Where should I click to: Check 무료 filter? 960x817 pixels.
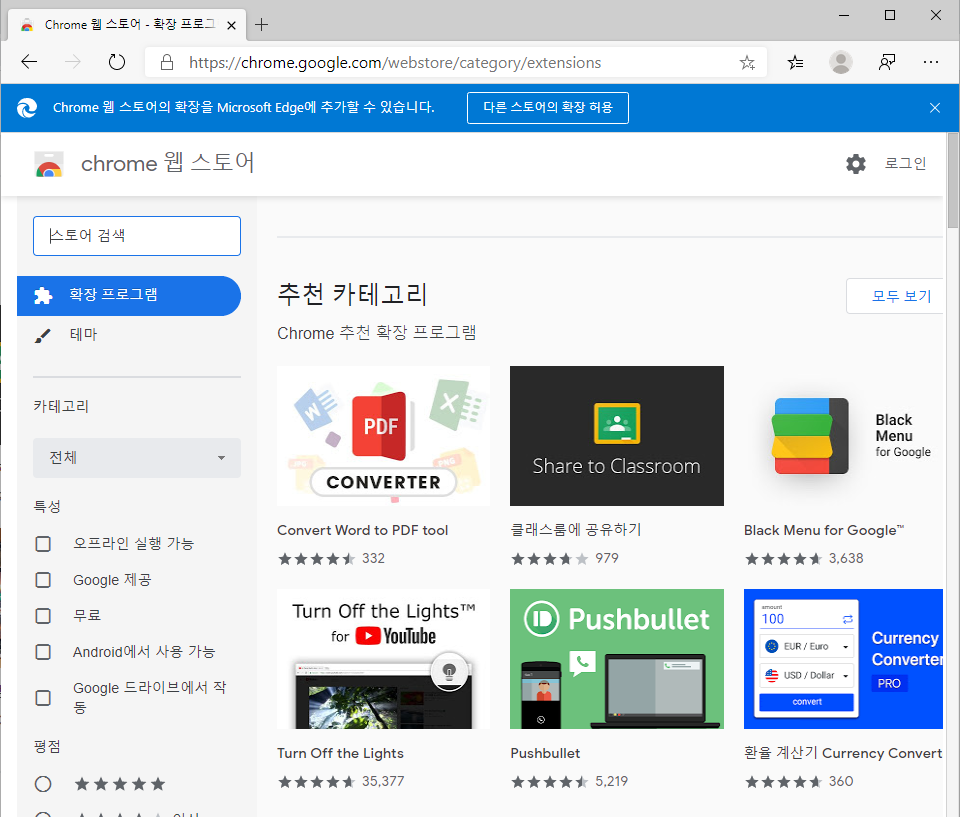pos(43,616)
